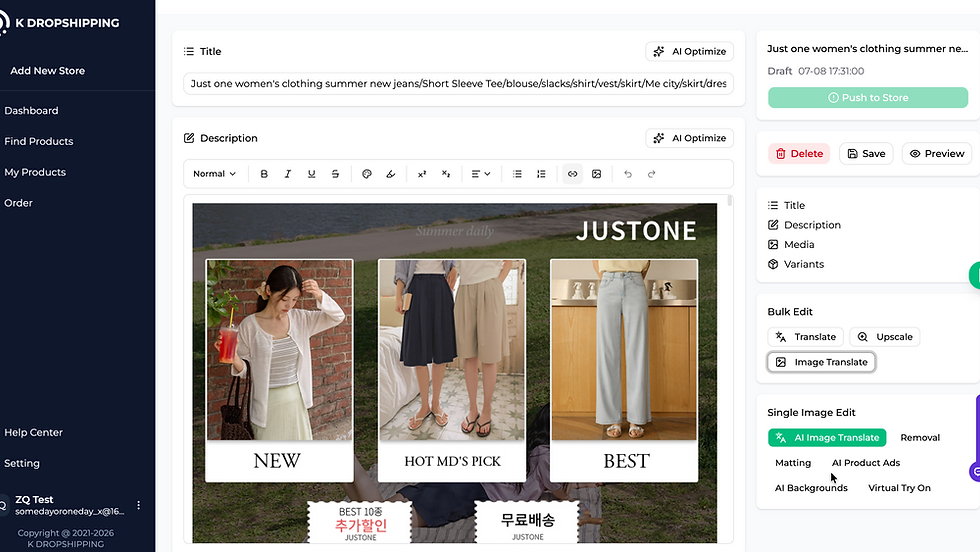Open AI Product Ads tool
The image size is (980, 552).
[x=866, y=463]
